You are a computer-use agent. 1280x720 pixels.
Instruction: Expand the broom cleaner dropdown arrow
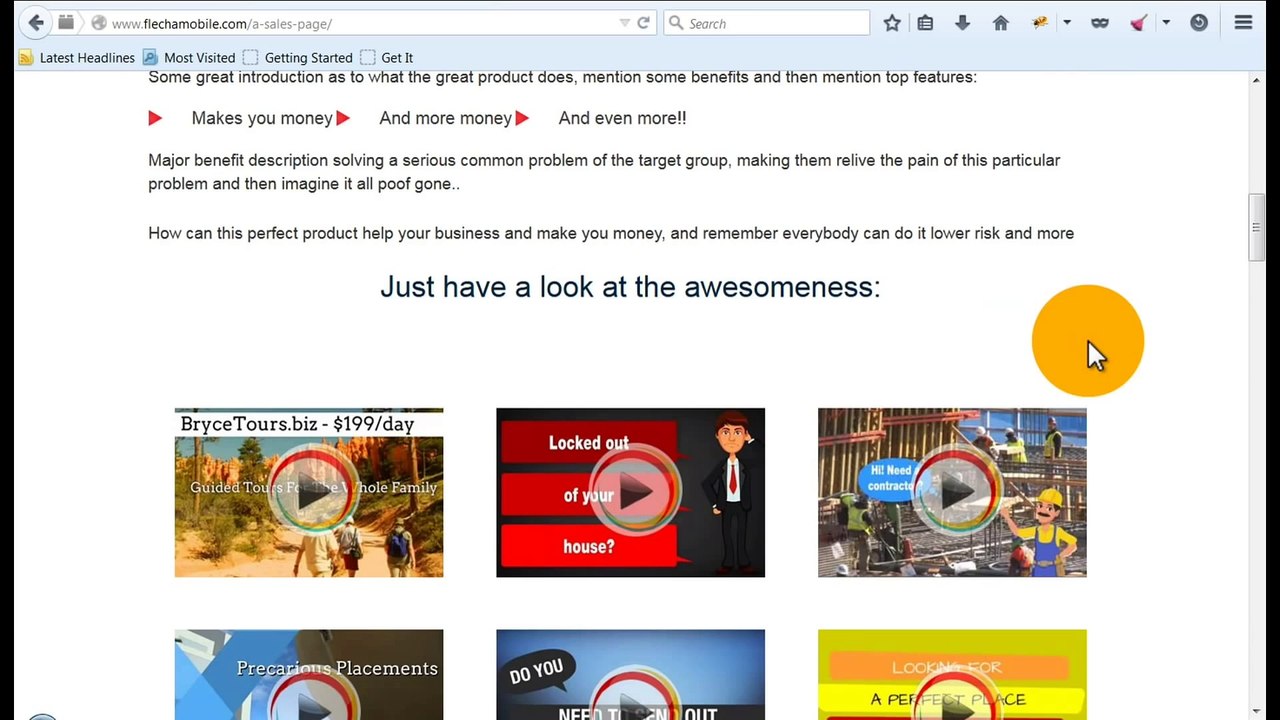[x=1165, y=23]
